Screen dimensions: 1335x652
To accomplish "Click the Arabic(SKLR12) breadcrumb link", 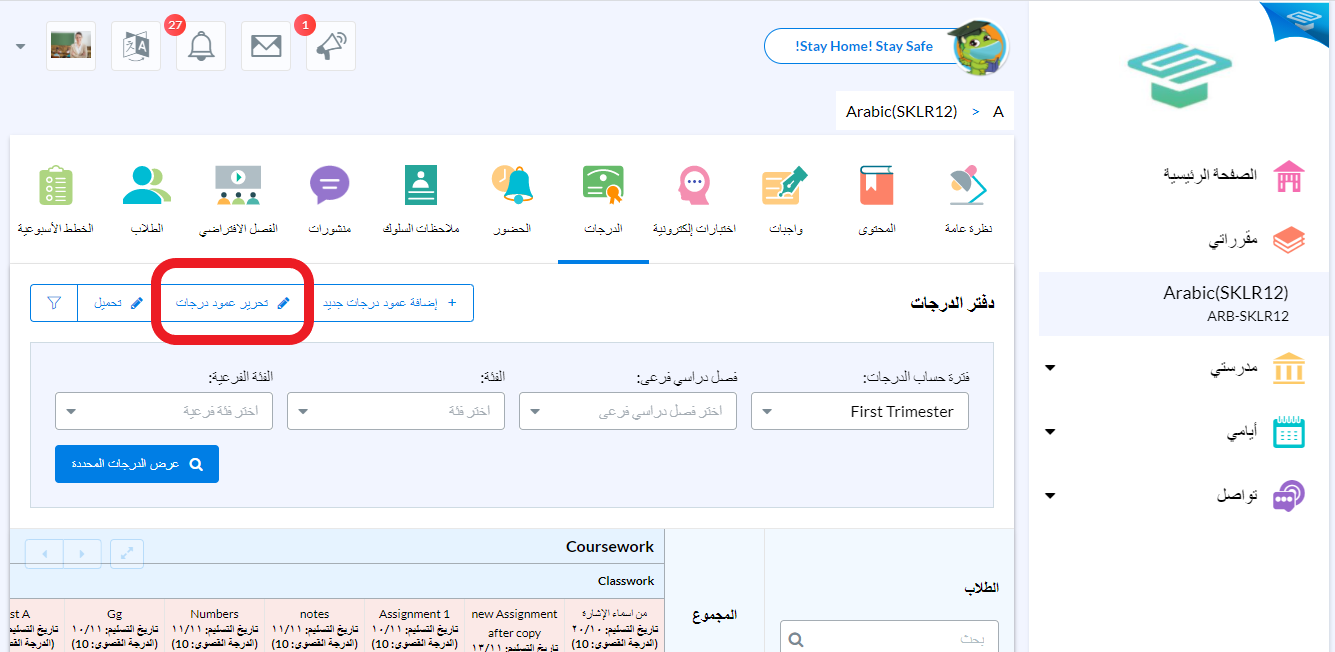I will click(901, 111).
